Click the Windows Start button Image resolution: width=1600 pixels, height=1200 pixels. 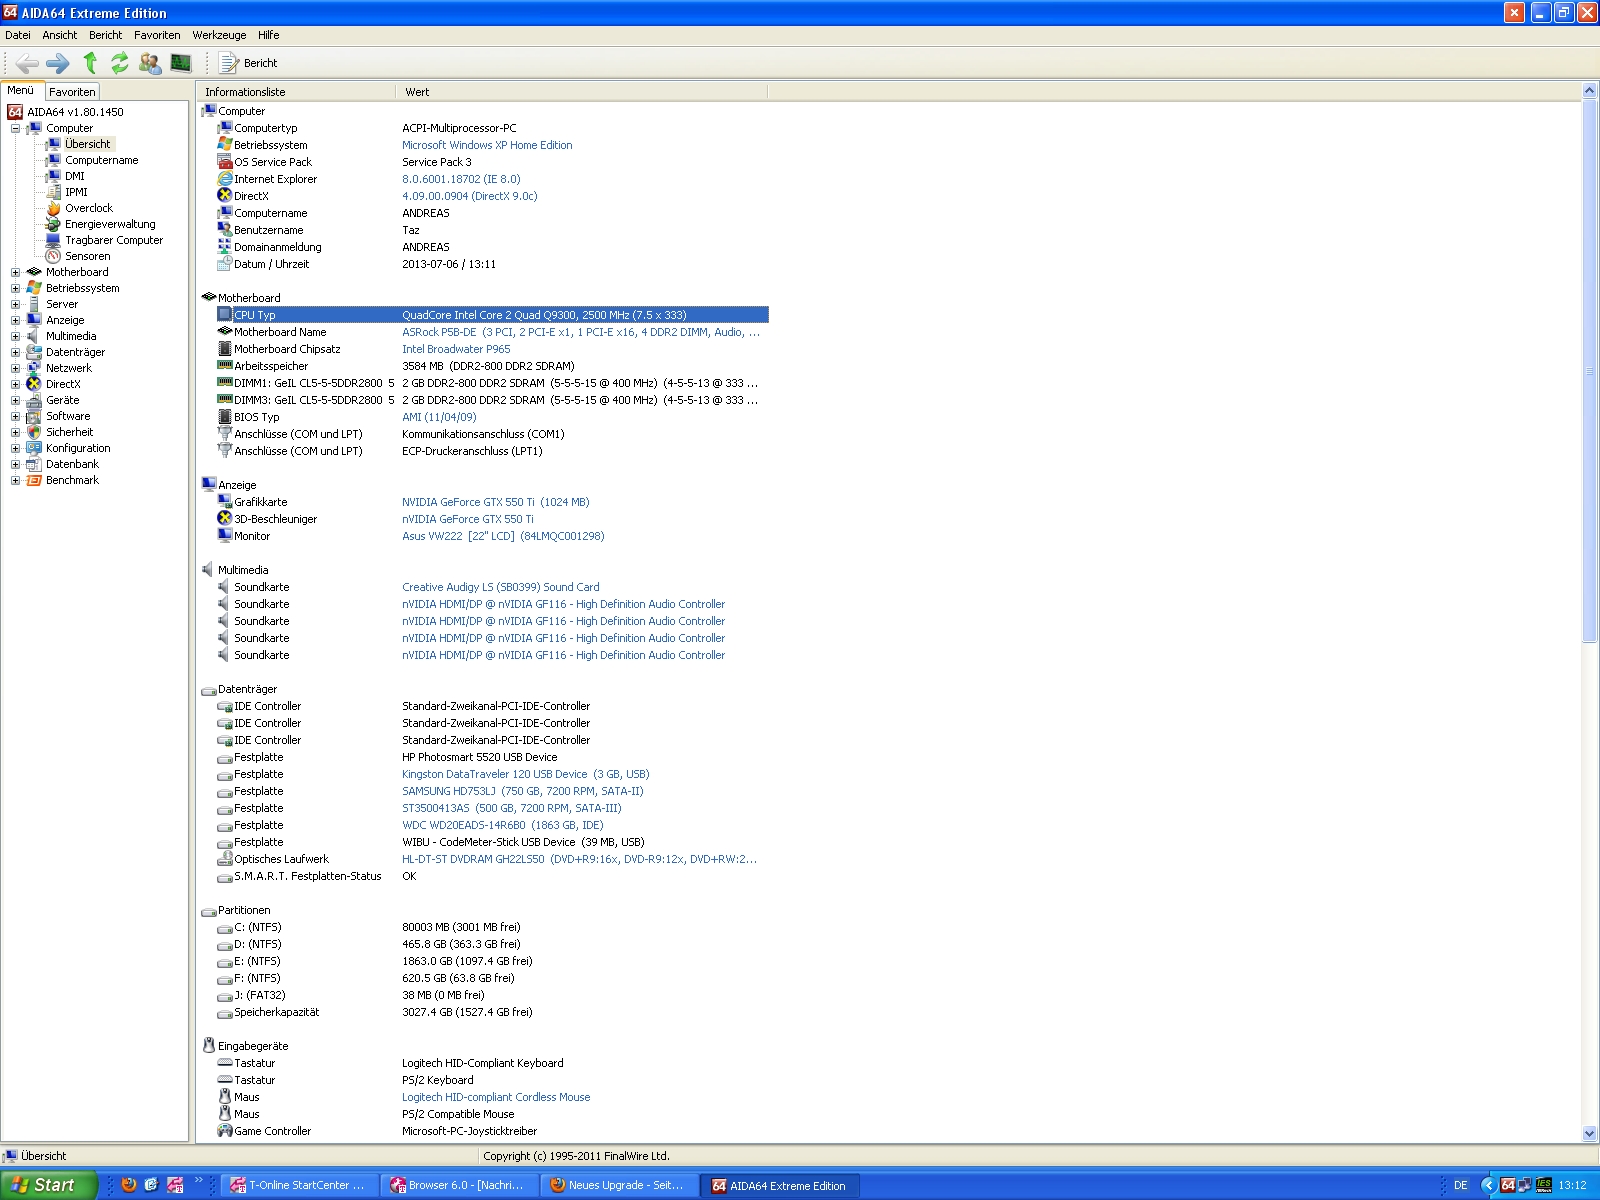click(48, 1185)
